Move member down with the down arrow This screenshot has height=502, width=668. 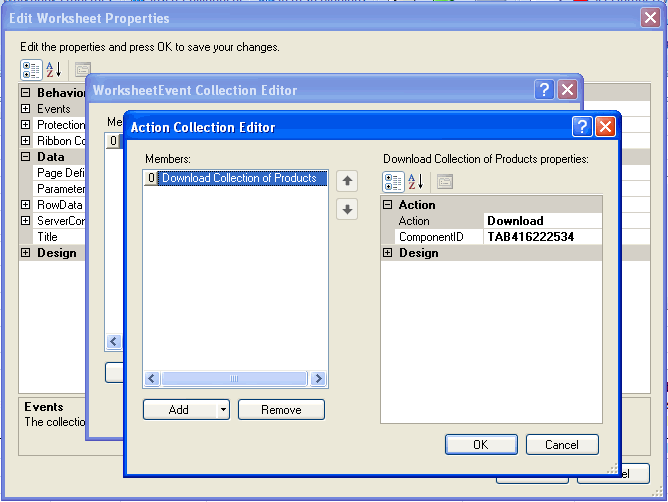[347, 209]
